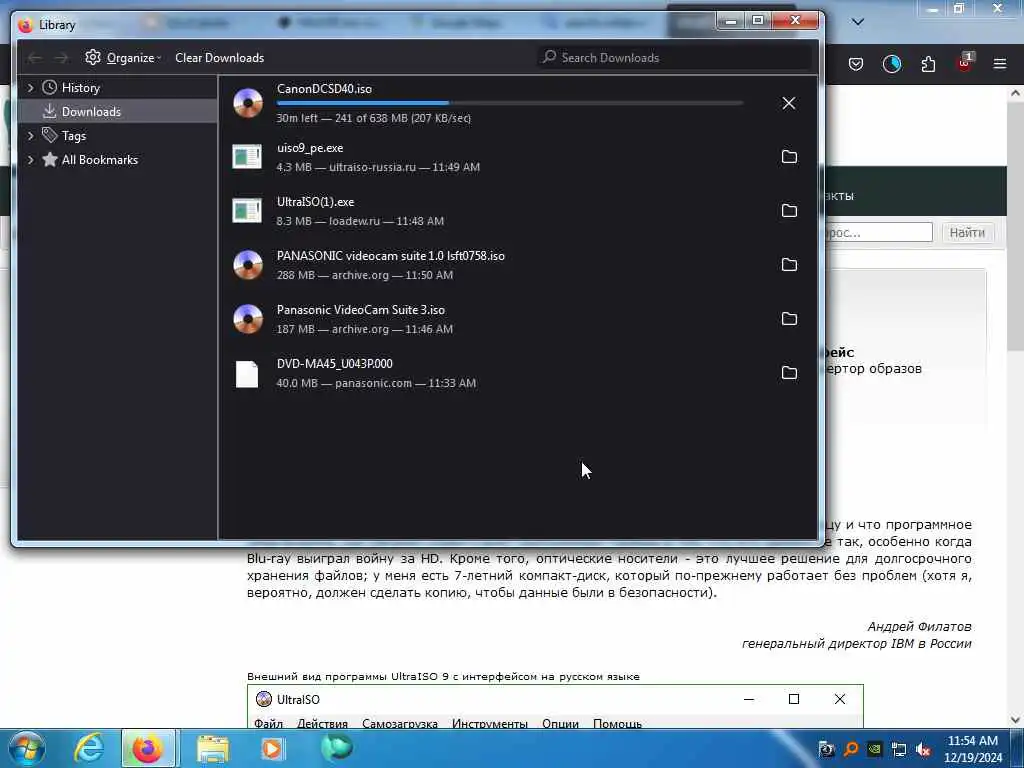Viewport: 1024px width, 768px height.
Task: Select PANASONIC videocam suite 1.0 lsft0758.iso name
Action: coord(391,256)
